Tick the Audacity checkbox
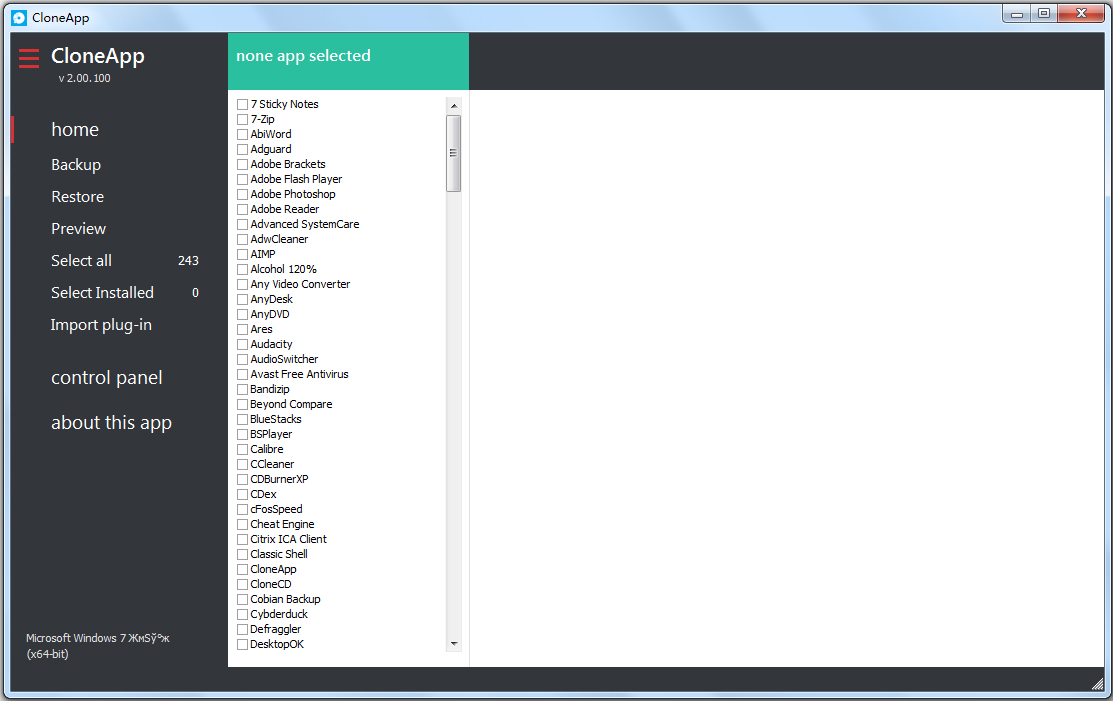The height and width of the screenshot is (701, 1113). (x=243, y=344)
